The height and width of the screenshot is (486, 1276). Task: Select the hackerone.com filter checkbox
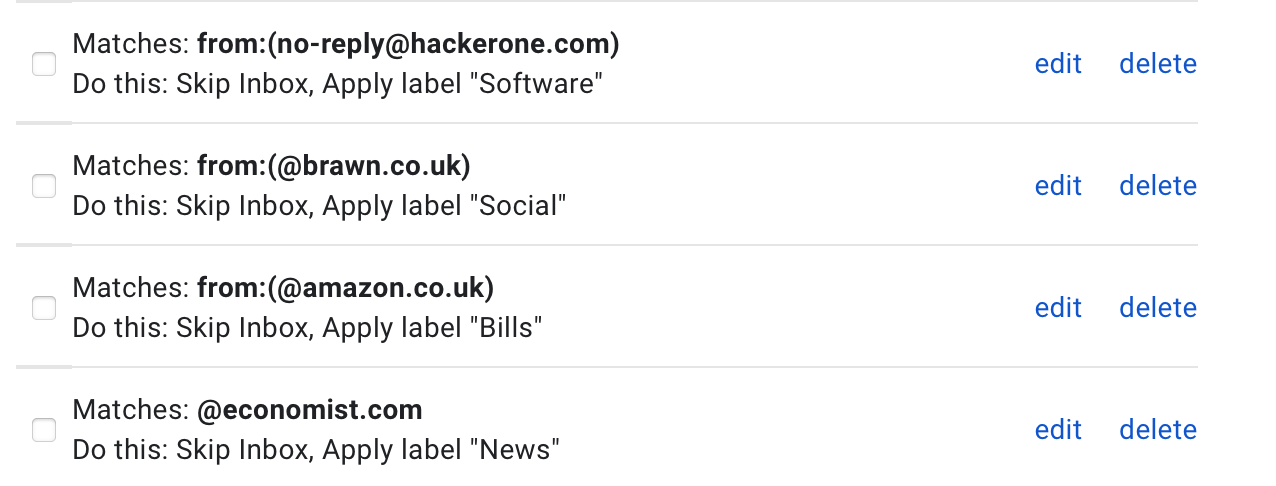coord(44,64)
